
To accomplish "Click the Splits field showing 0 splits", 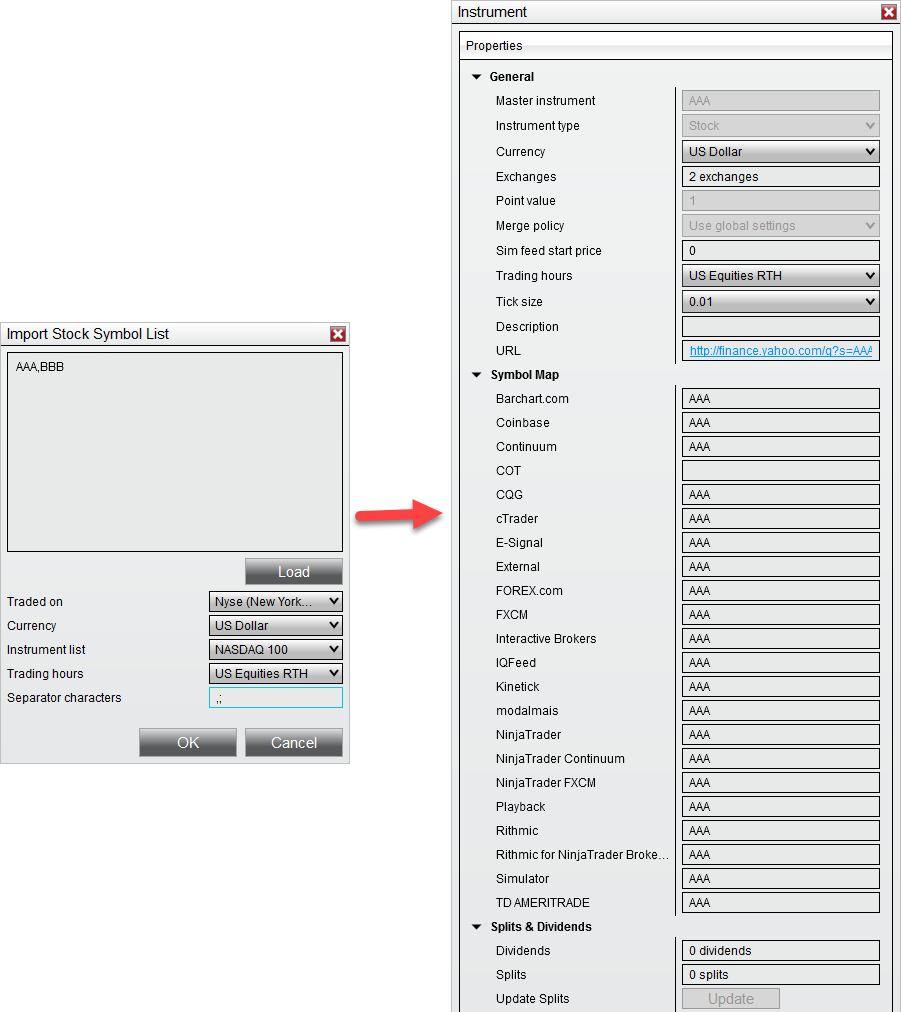I will [780, 975].
